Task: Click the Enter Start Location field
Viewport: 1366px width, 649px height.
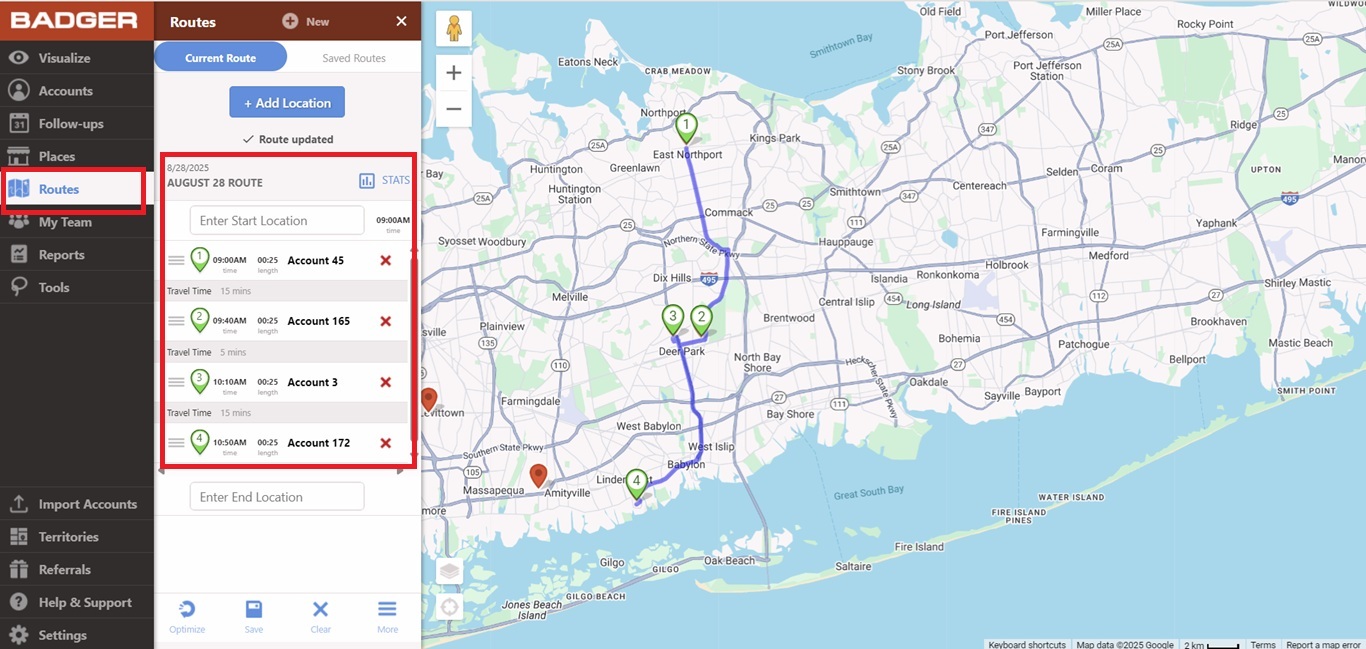Action: [277, 221]
